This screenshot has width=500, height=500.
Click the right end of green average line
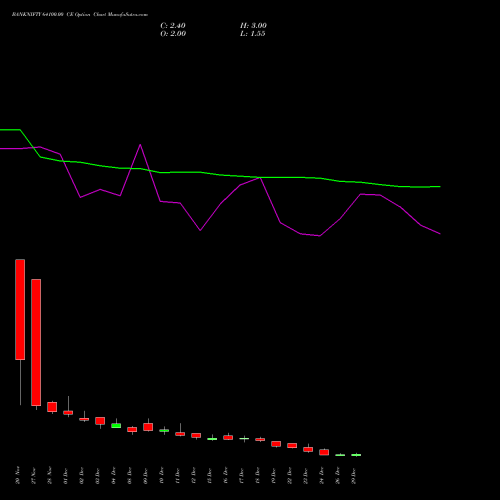[440, 187]
